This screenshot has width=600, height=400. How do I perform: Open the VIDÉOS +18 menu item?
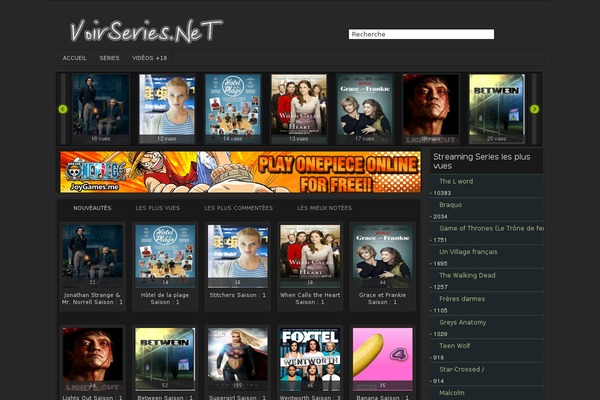(150, 58)
